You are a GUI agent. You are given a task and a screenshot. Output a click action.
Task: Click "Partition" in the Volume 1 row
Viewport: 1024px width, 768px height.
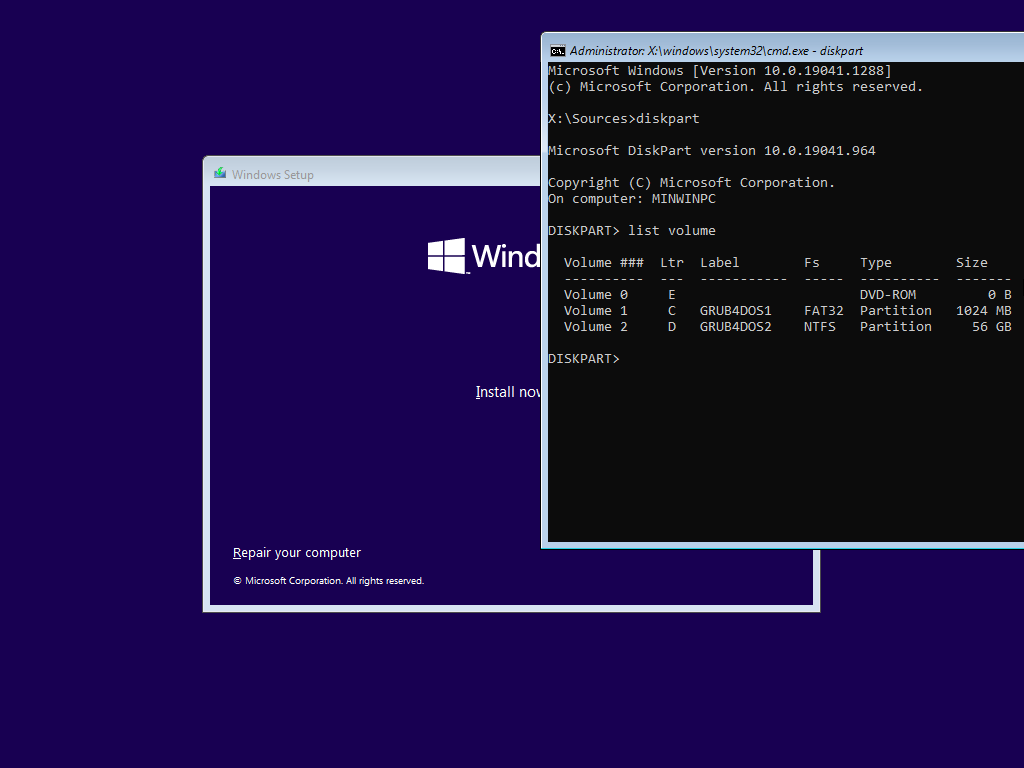coord(896,311)
